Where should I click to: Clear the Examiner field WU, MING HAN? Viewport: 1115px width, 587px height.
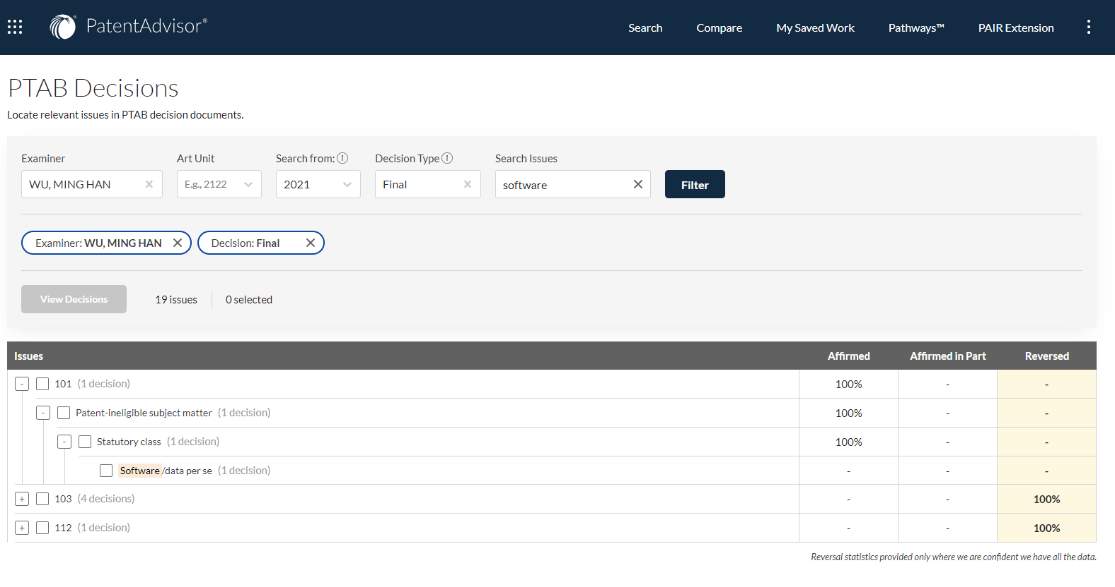coord(149,184)
